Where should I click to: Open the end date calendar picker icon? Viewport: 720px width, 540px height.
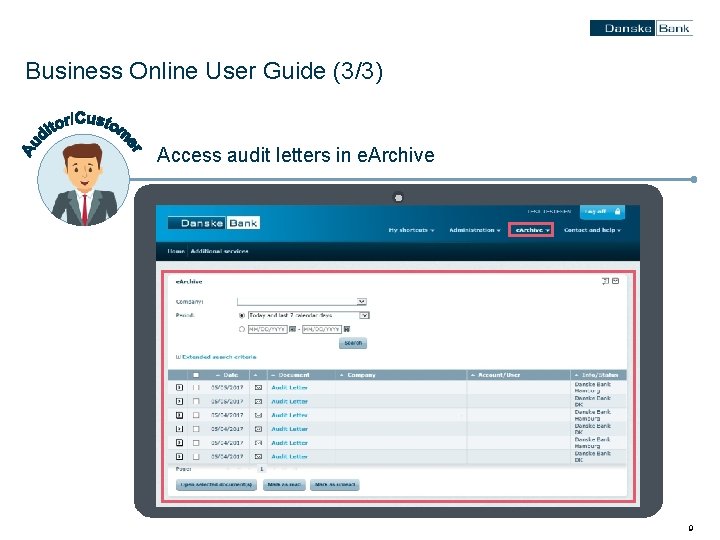point(347,329)
